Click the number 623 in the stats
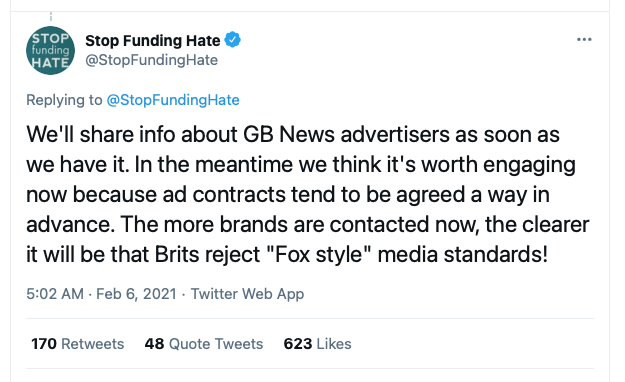 (298, 344)
